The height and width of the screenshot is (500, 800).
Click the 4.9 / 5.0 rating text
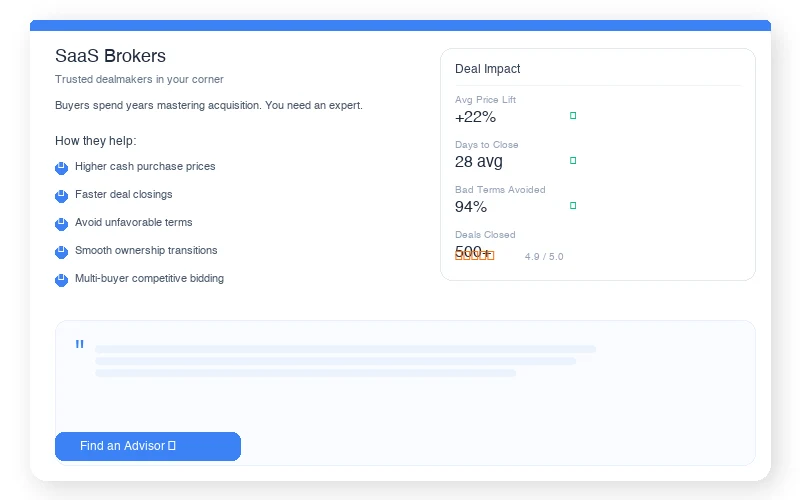544,257
